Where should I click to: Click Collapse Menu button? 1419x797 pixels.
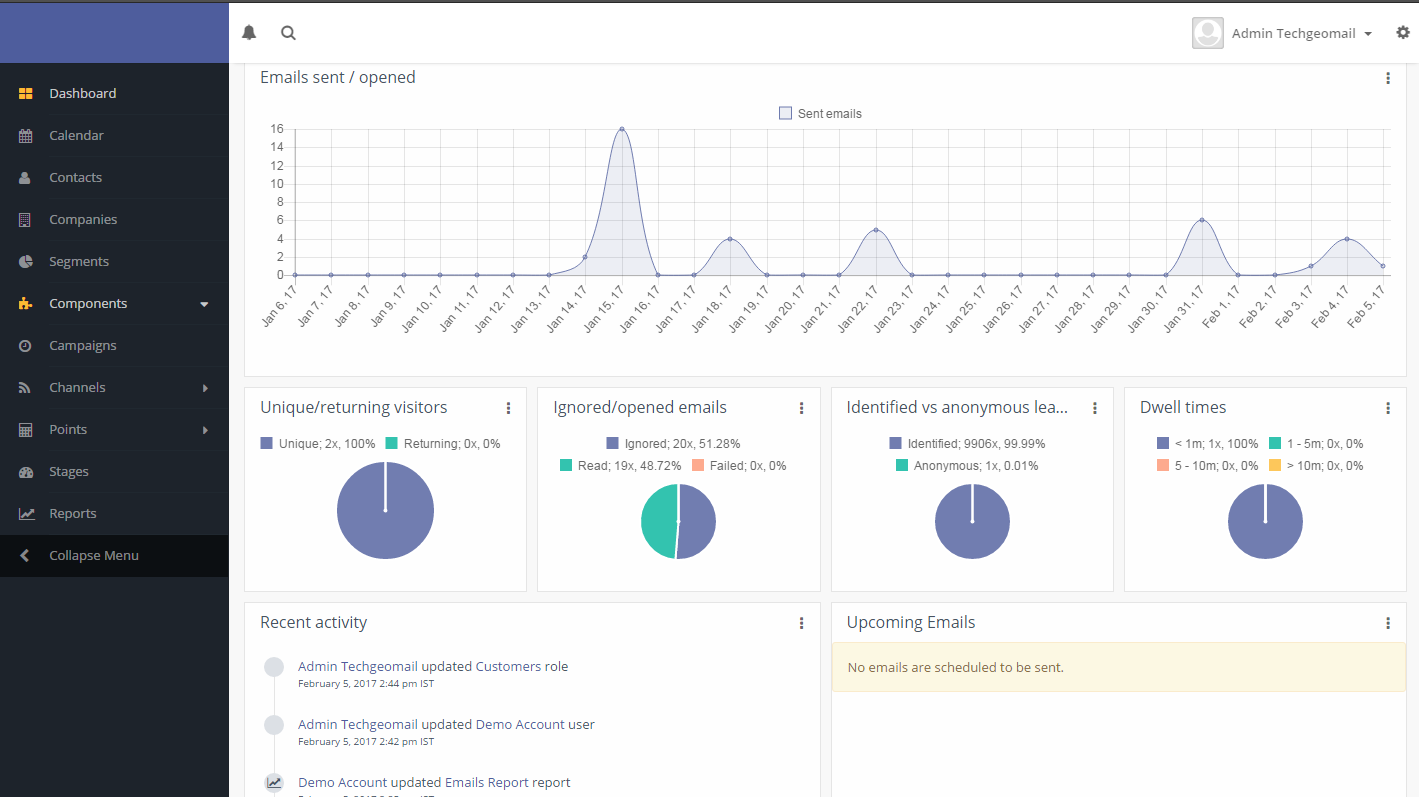93,556
